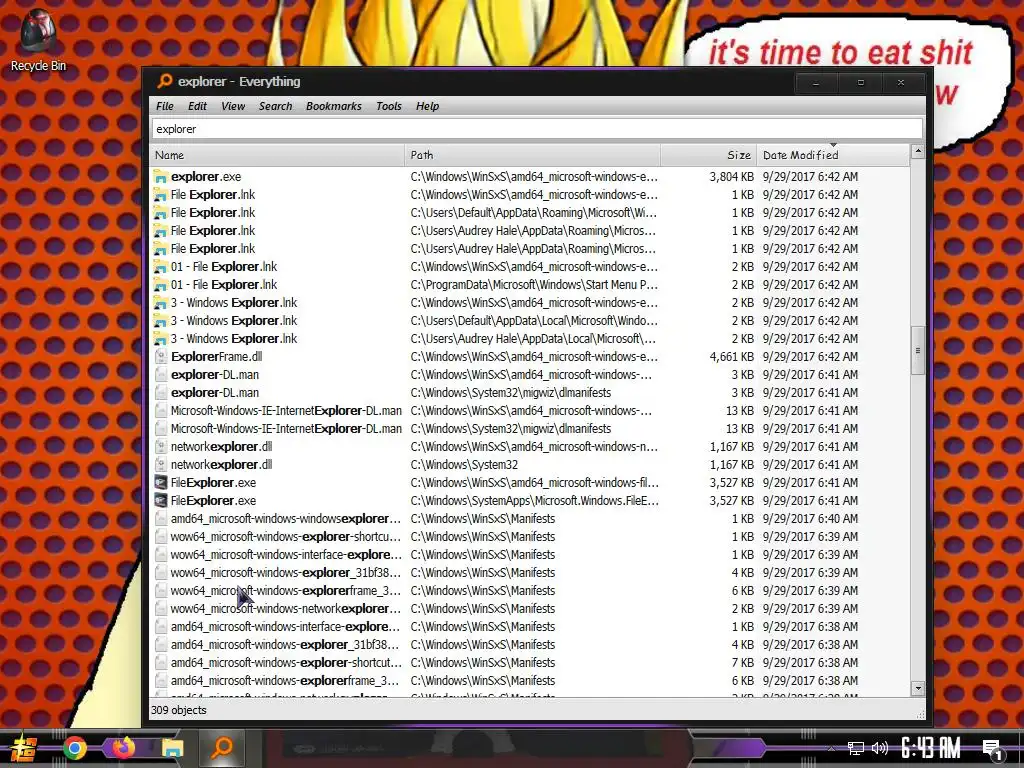Click icon of FileExplorer.exe in WinSxS path

(161, 483)
